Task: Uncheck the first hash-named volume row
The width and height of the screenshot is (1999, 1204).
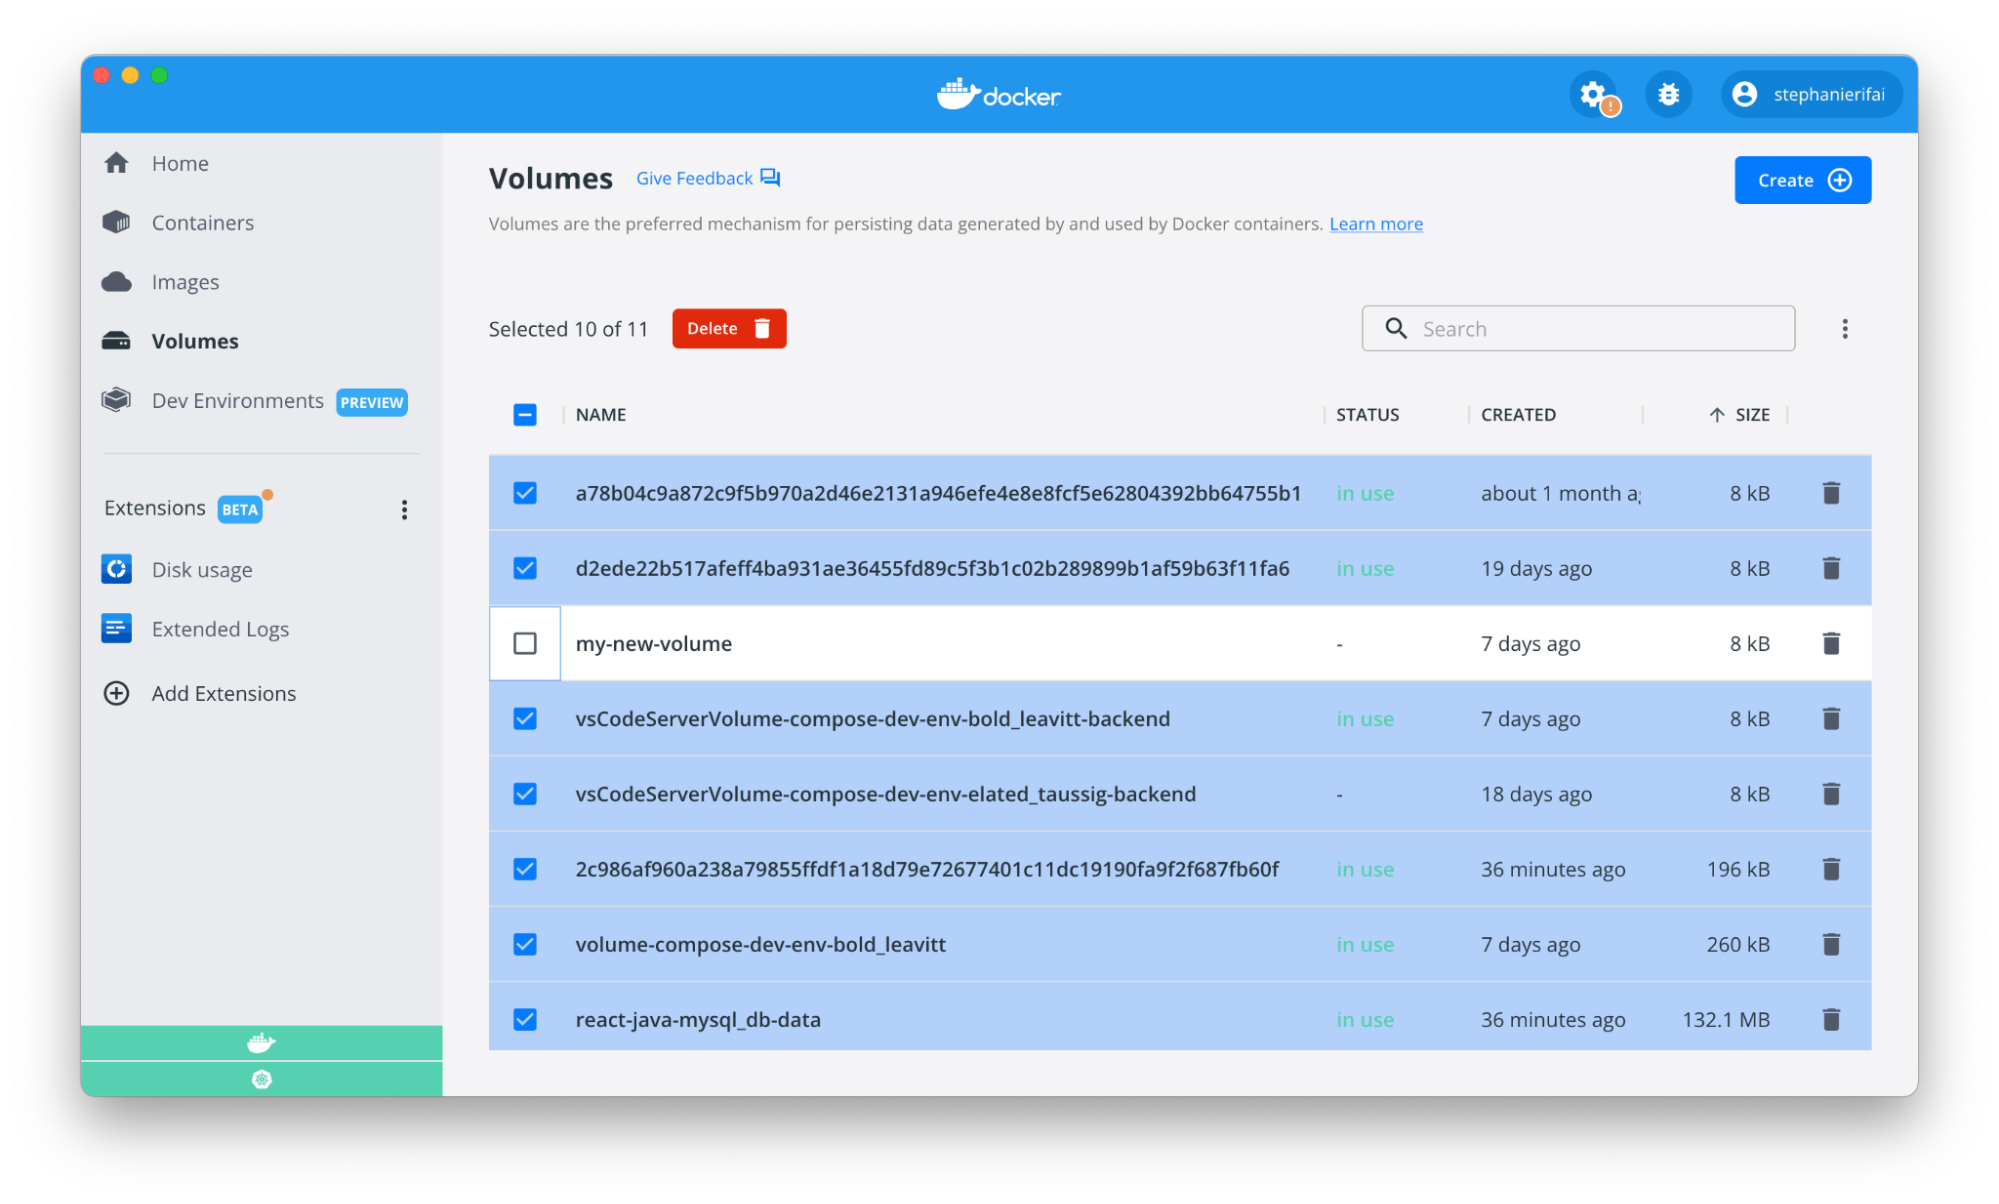Action: pyautogui.click(x=524, y=493)
